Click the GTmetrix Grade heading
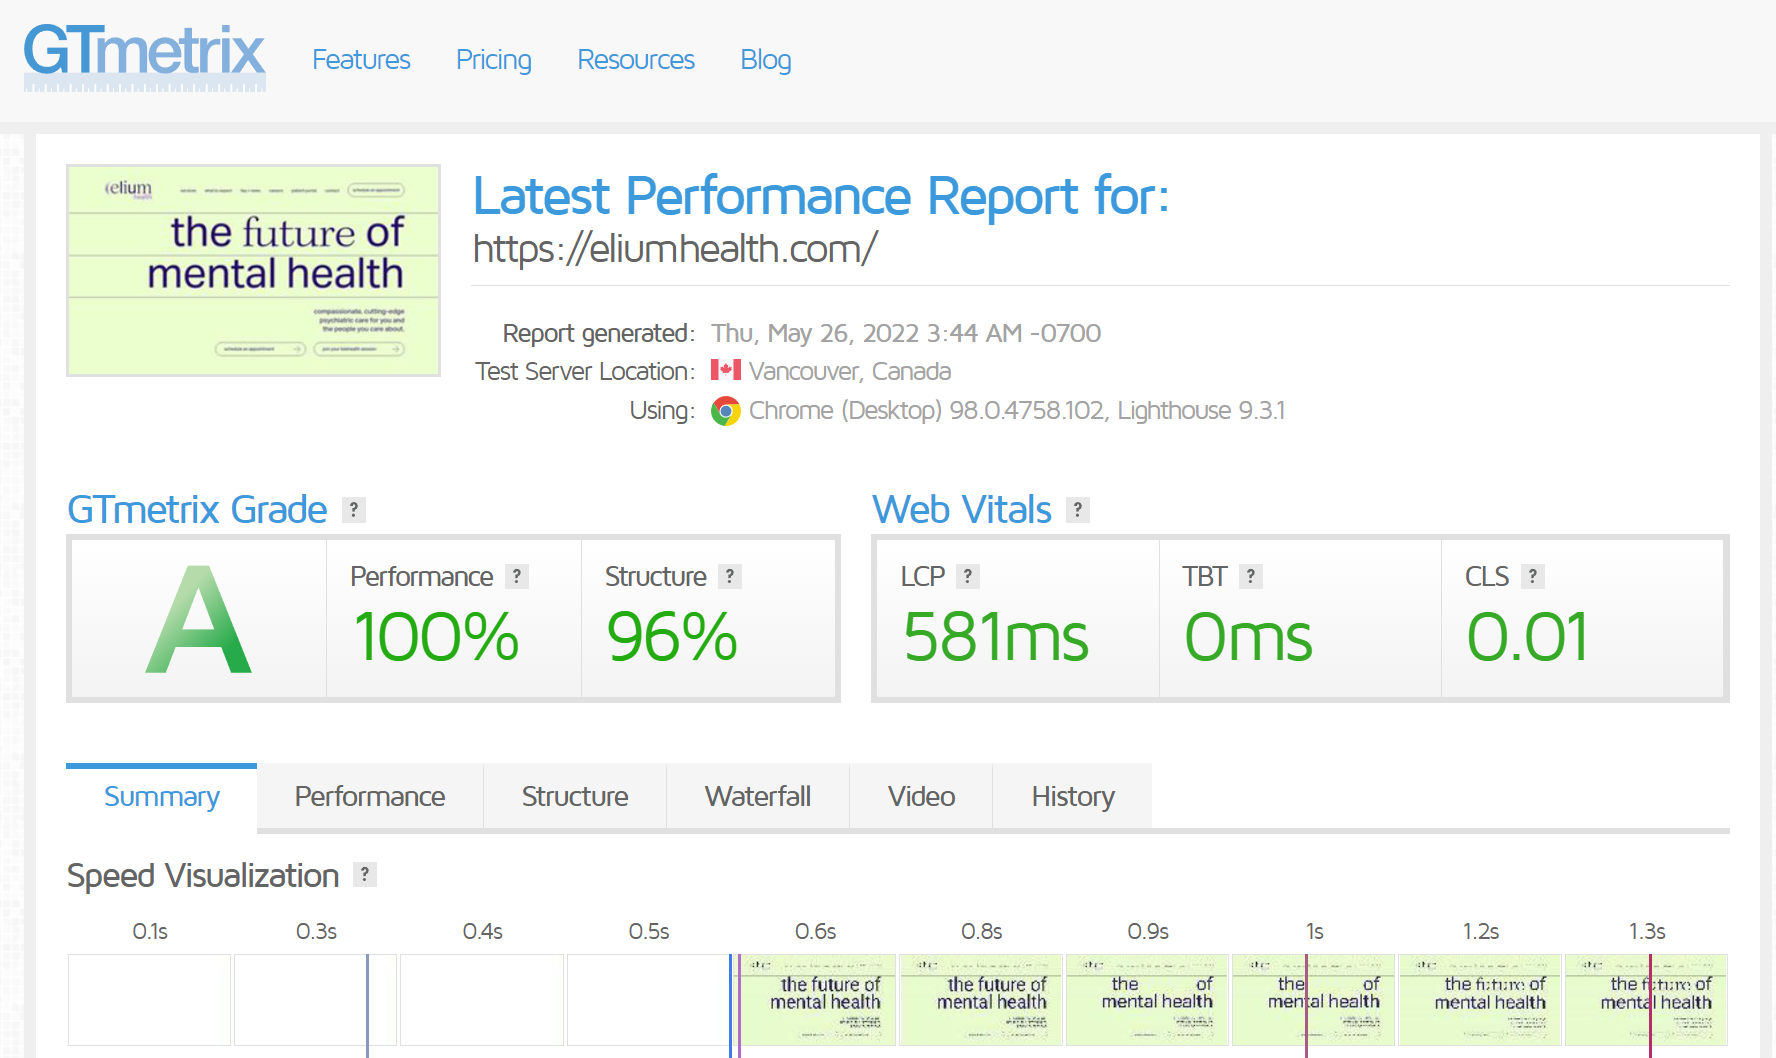 [x=197, y=510]
